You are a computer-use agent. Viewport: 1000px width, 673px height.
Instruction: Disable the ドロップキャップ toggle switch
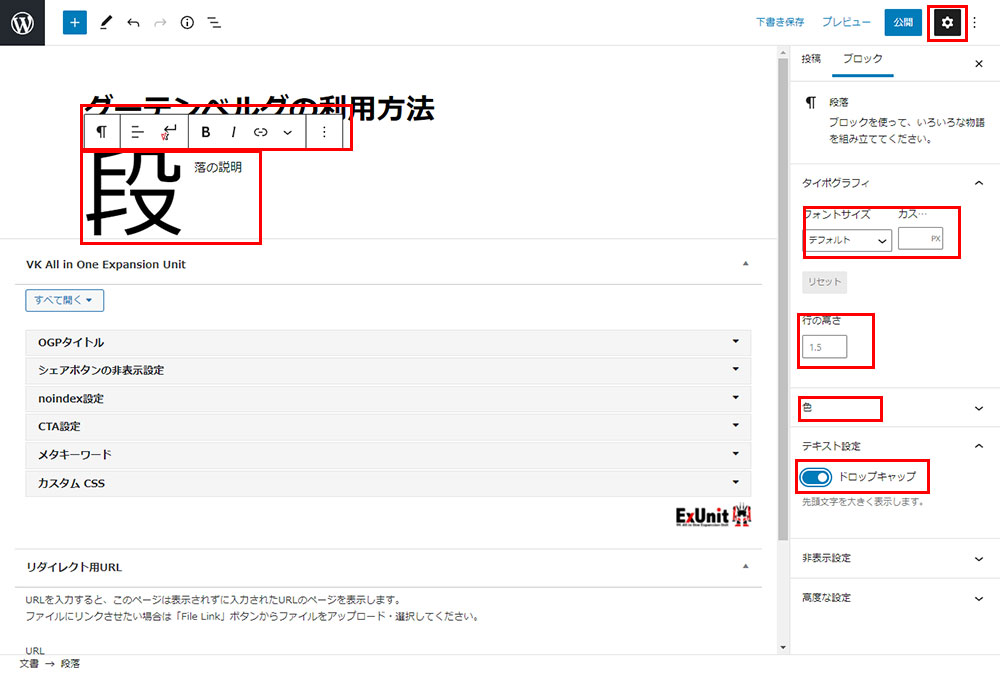coord(816,477)
